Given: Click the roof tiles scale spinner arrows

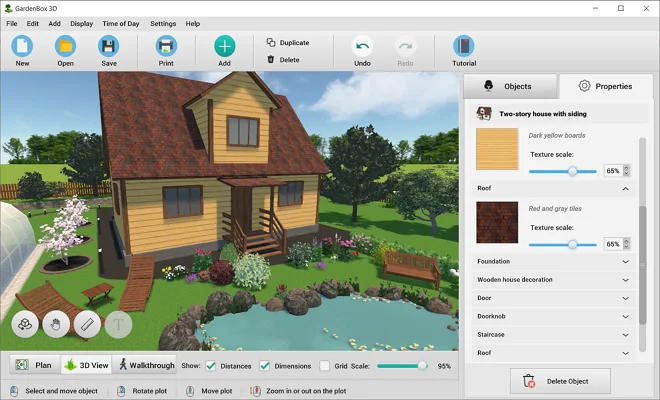Looking at the screenshot, I should [x=626, y=244].
